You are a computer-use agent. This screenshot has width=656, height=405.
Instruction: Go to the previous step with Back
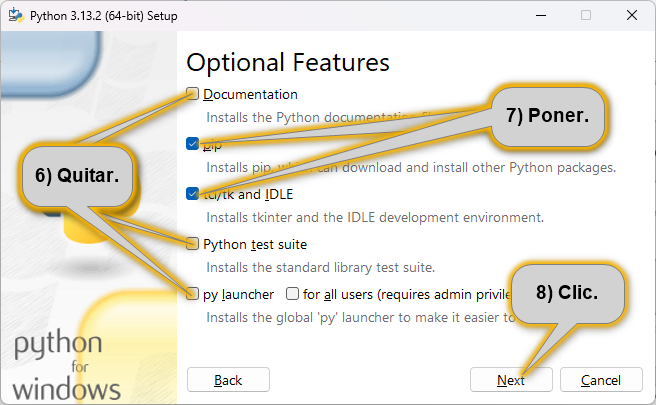[228, 380]
